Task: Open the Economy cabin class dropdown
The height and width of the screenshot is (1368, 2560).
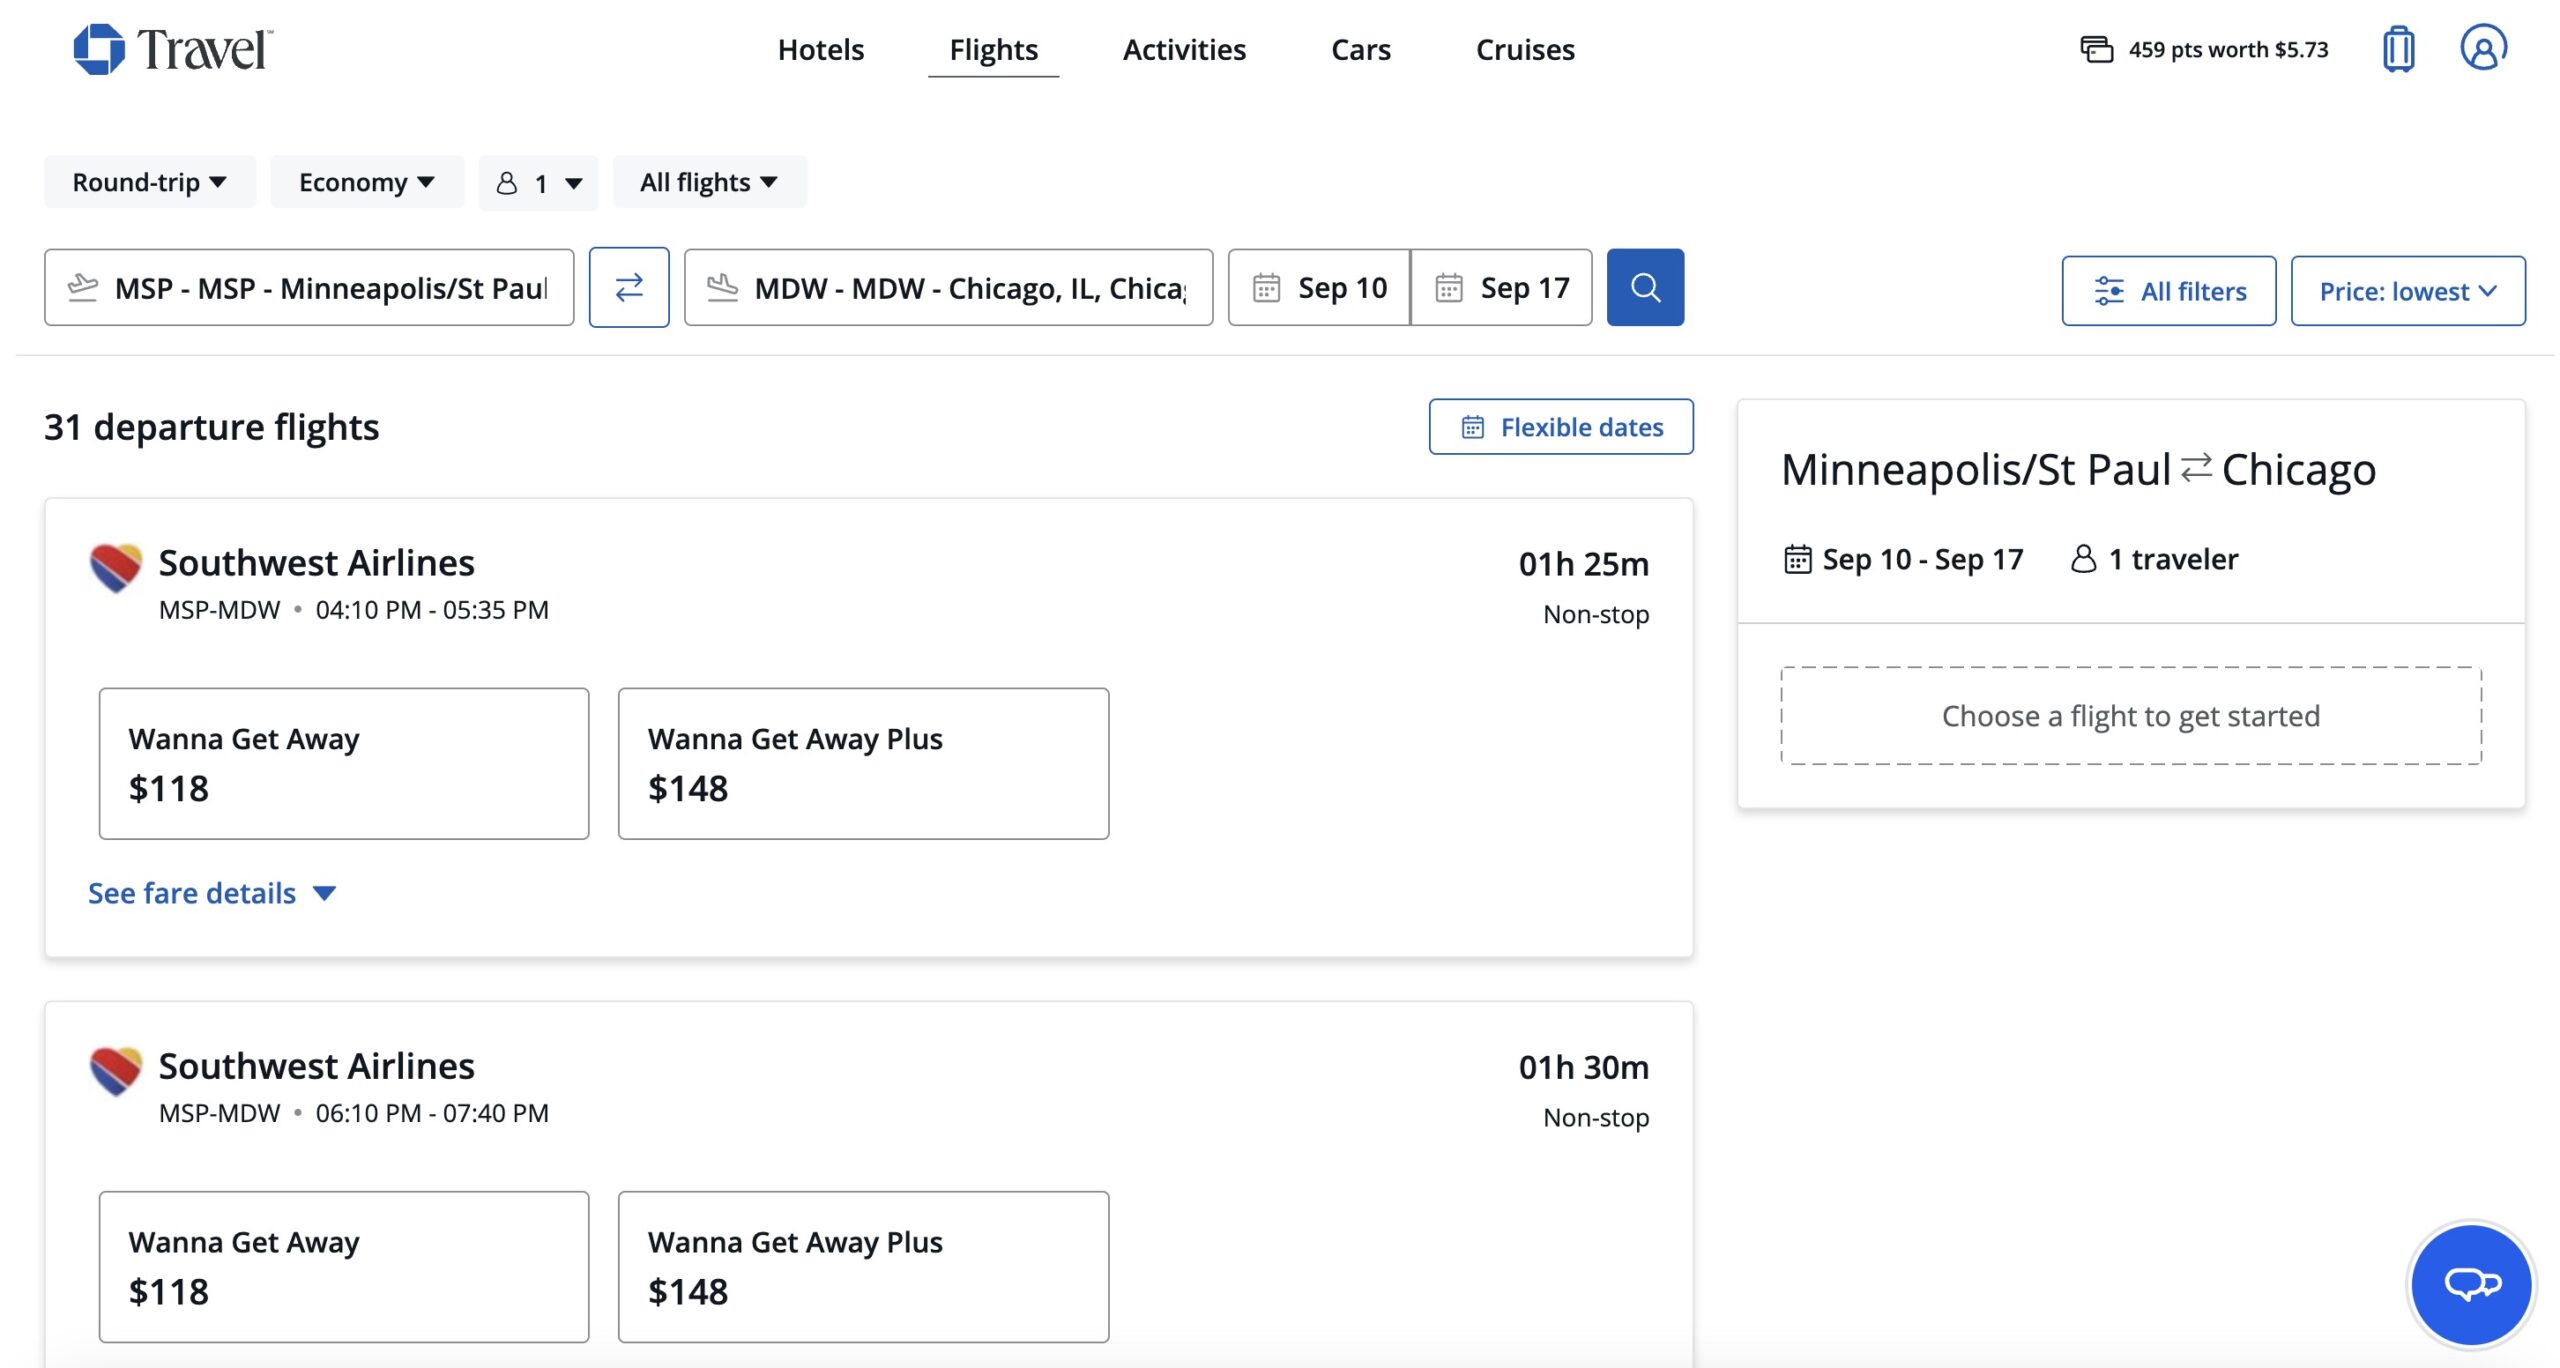Action: [367, 182]
